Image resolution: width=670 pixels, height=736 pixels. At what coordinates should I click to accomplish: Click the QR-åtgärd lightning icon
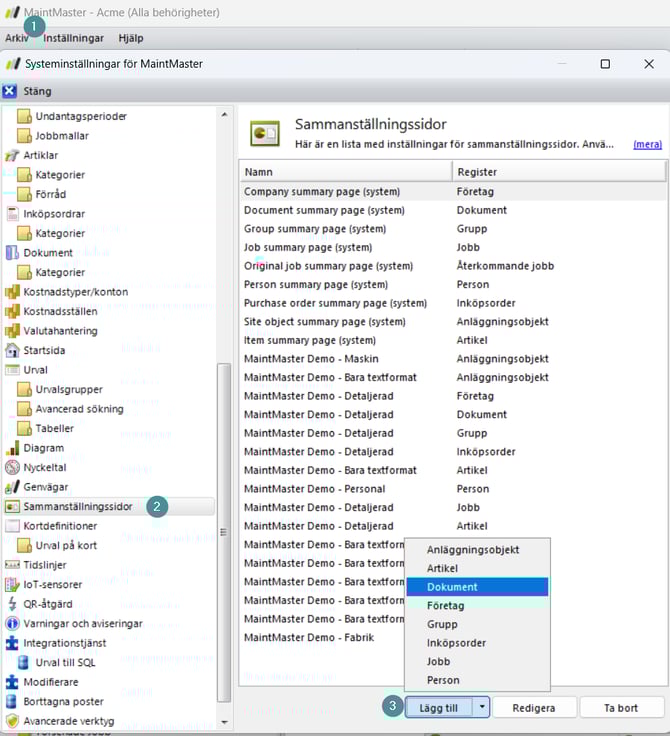pos(13,604)
